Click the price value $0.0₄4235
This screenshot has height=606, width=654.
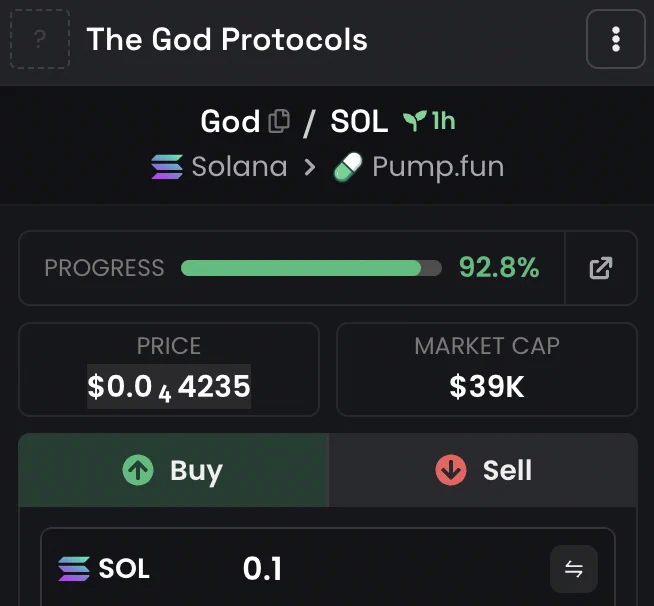click(169, 387)
